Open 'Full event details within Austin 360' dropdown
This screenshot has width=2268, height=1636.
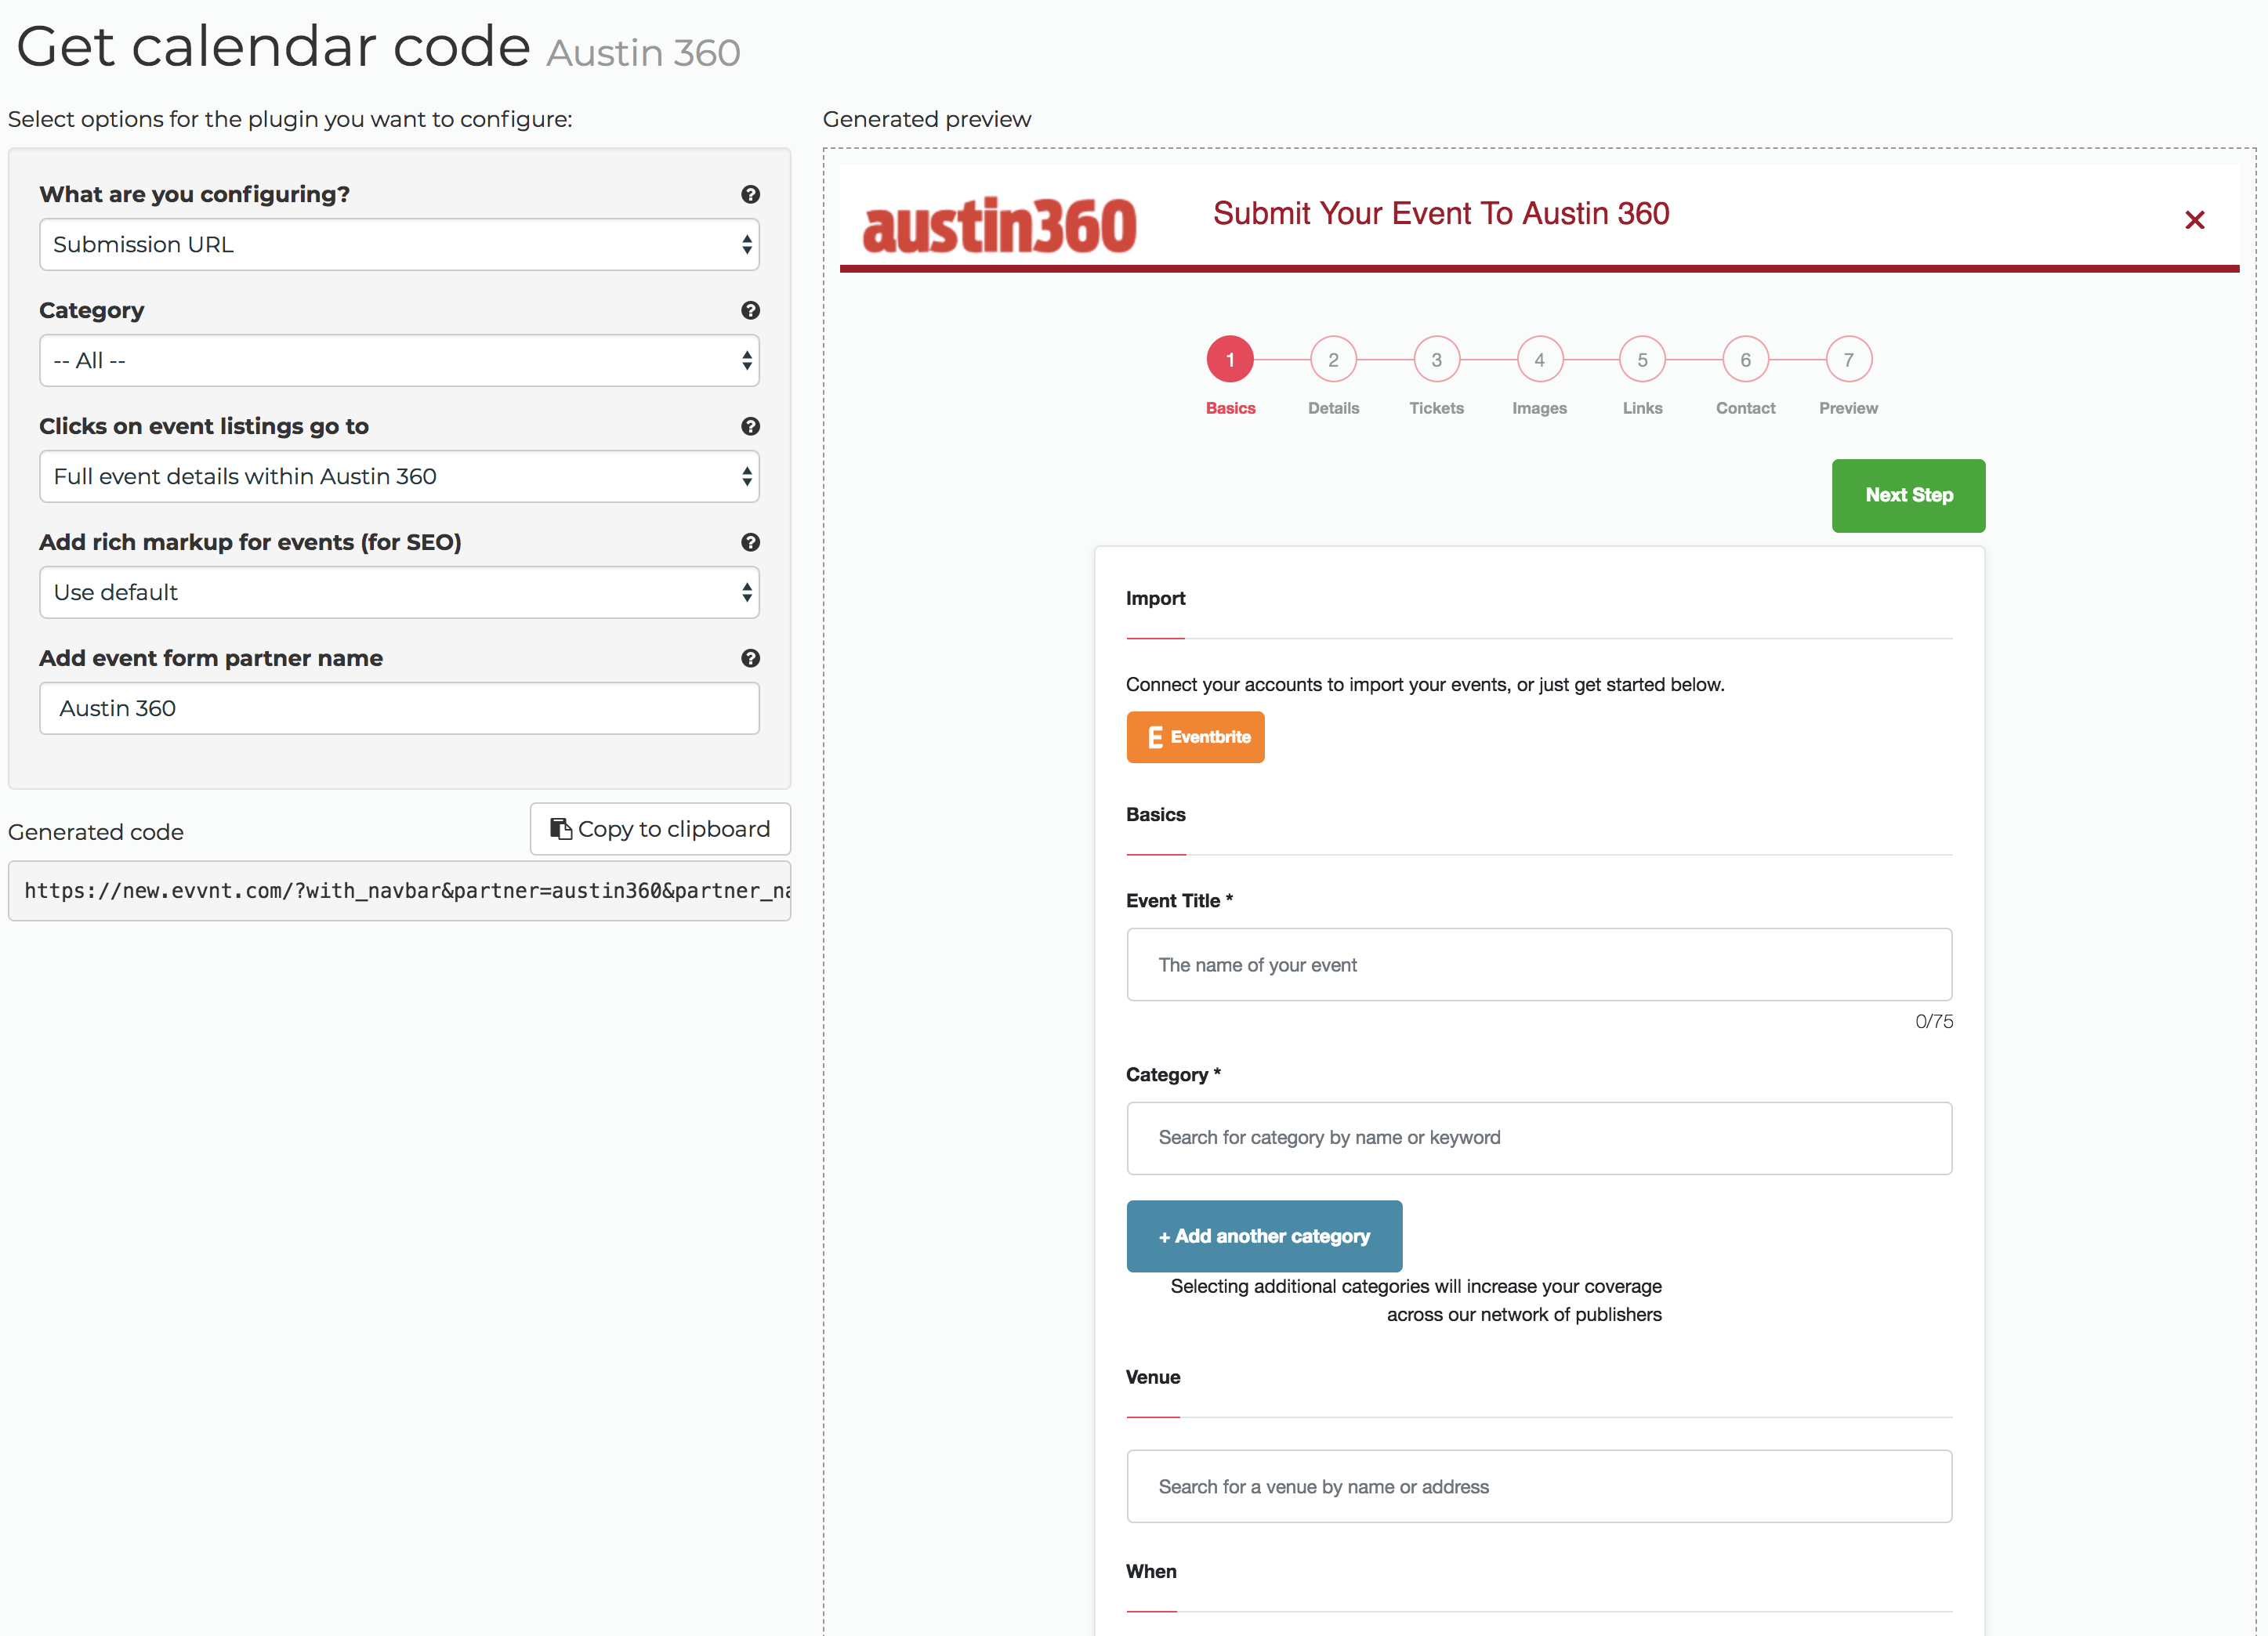[x=399, y=476]
